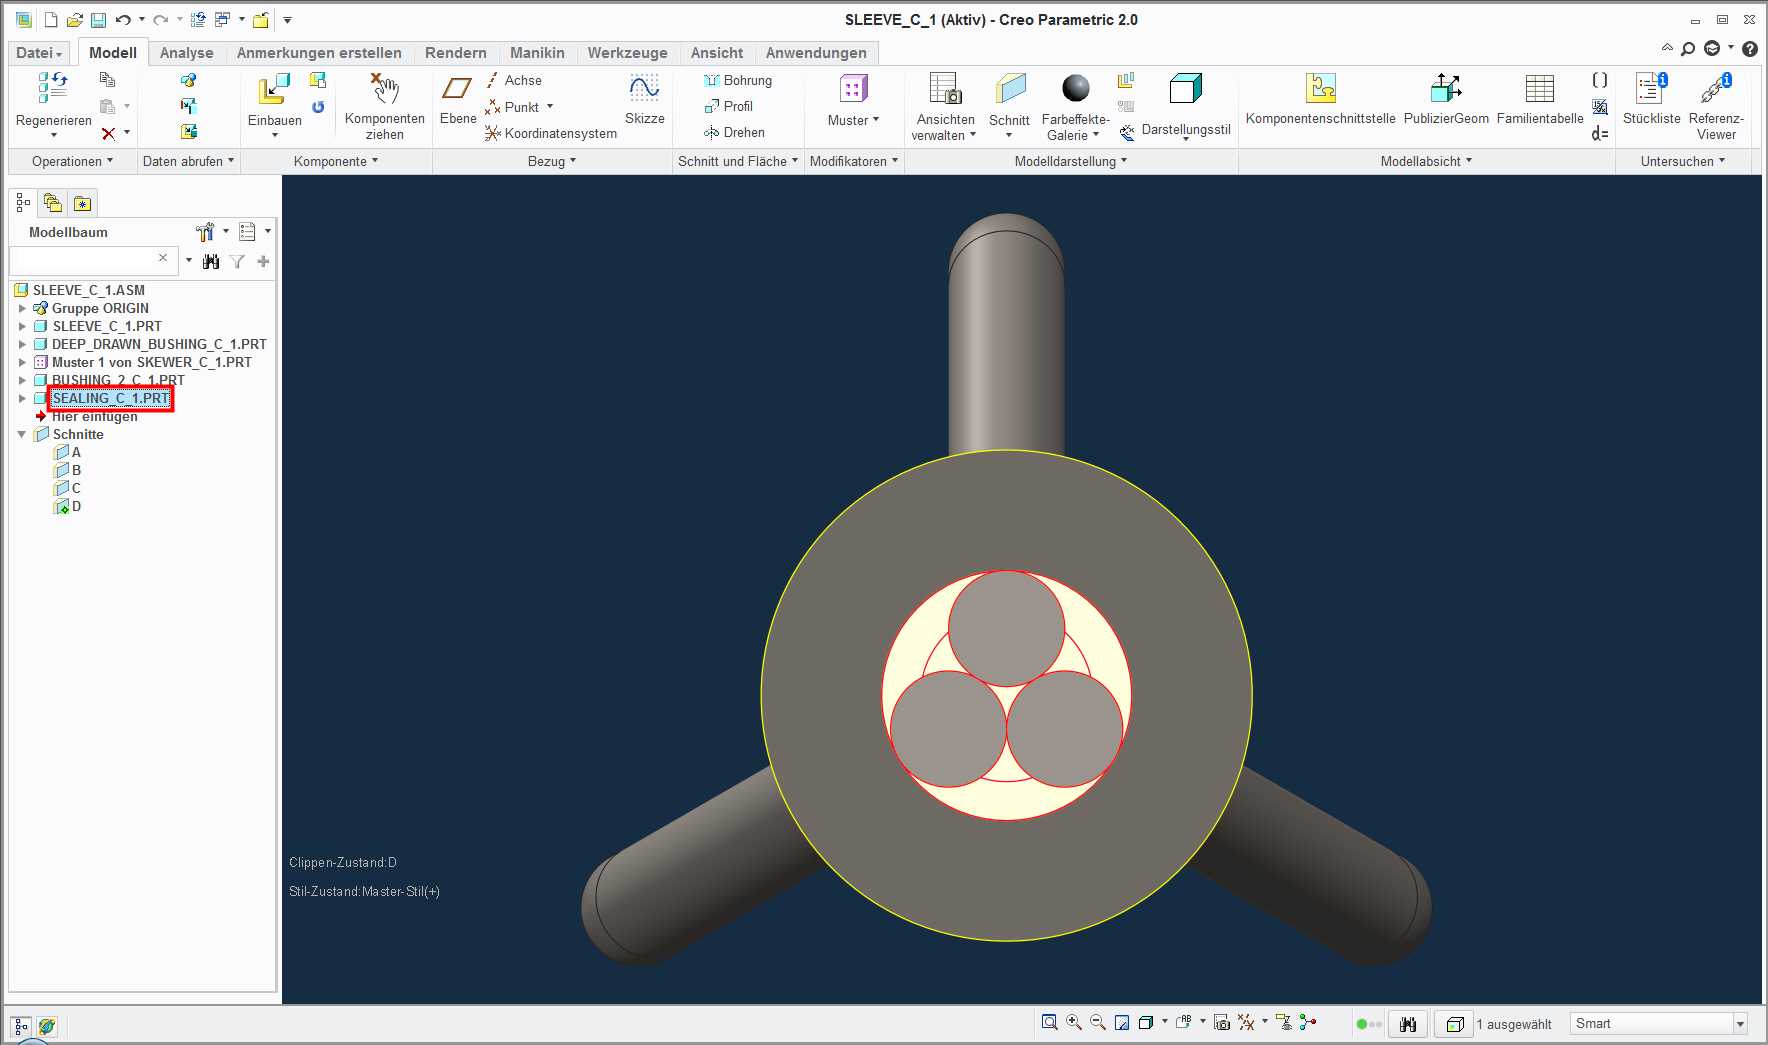Viewport: 1768px width, 1045px height.
Task: Switch to the Analyse tab
Action: [x=187, y=53]
